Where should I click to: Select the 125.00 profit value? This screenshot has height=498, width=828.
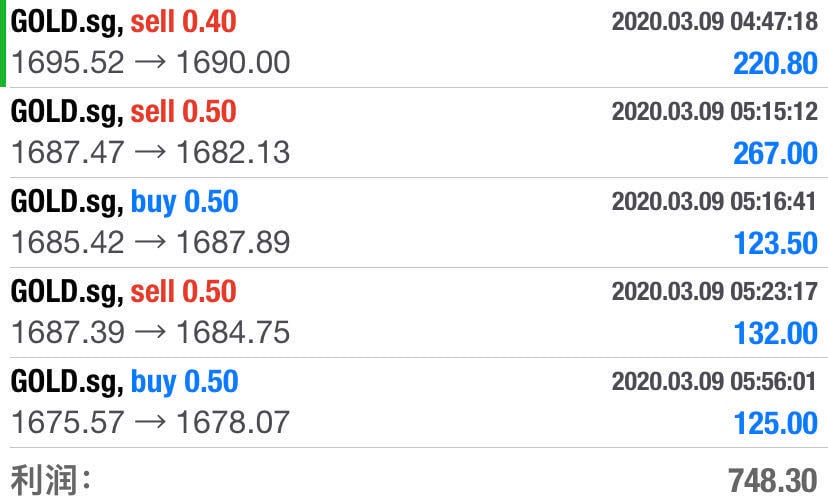pyautogui.click(x=775, y=424)
